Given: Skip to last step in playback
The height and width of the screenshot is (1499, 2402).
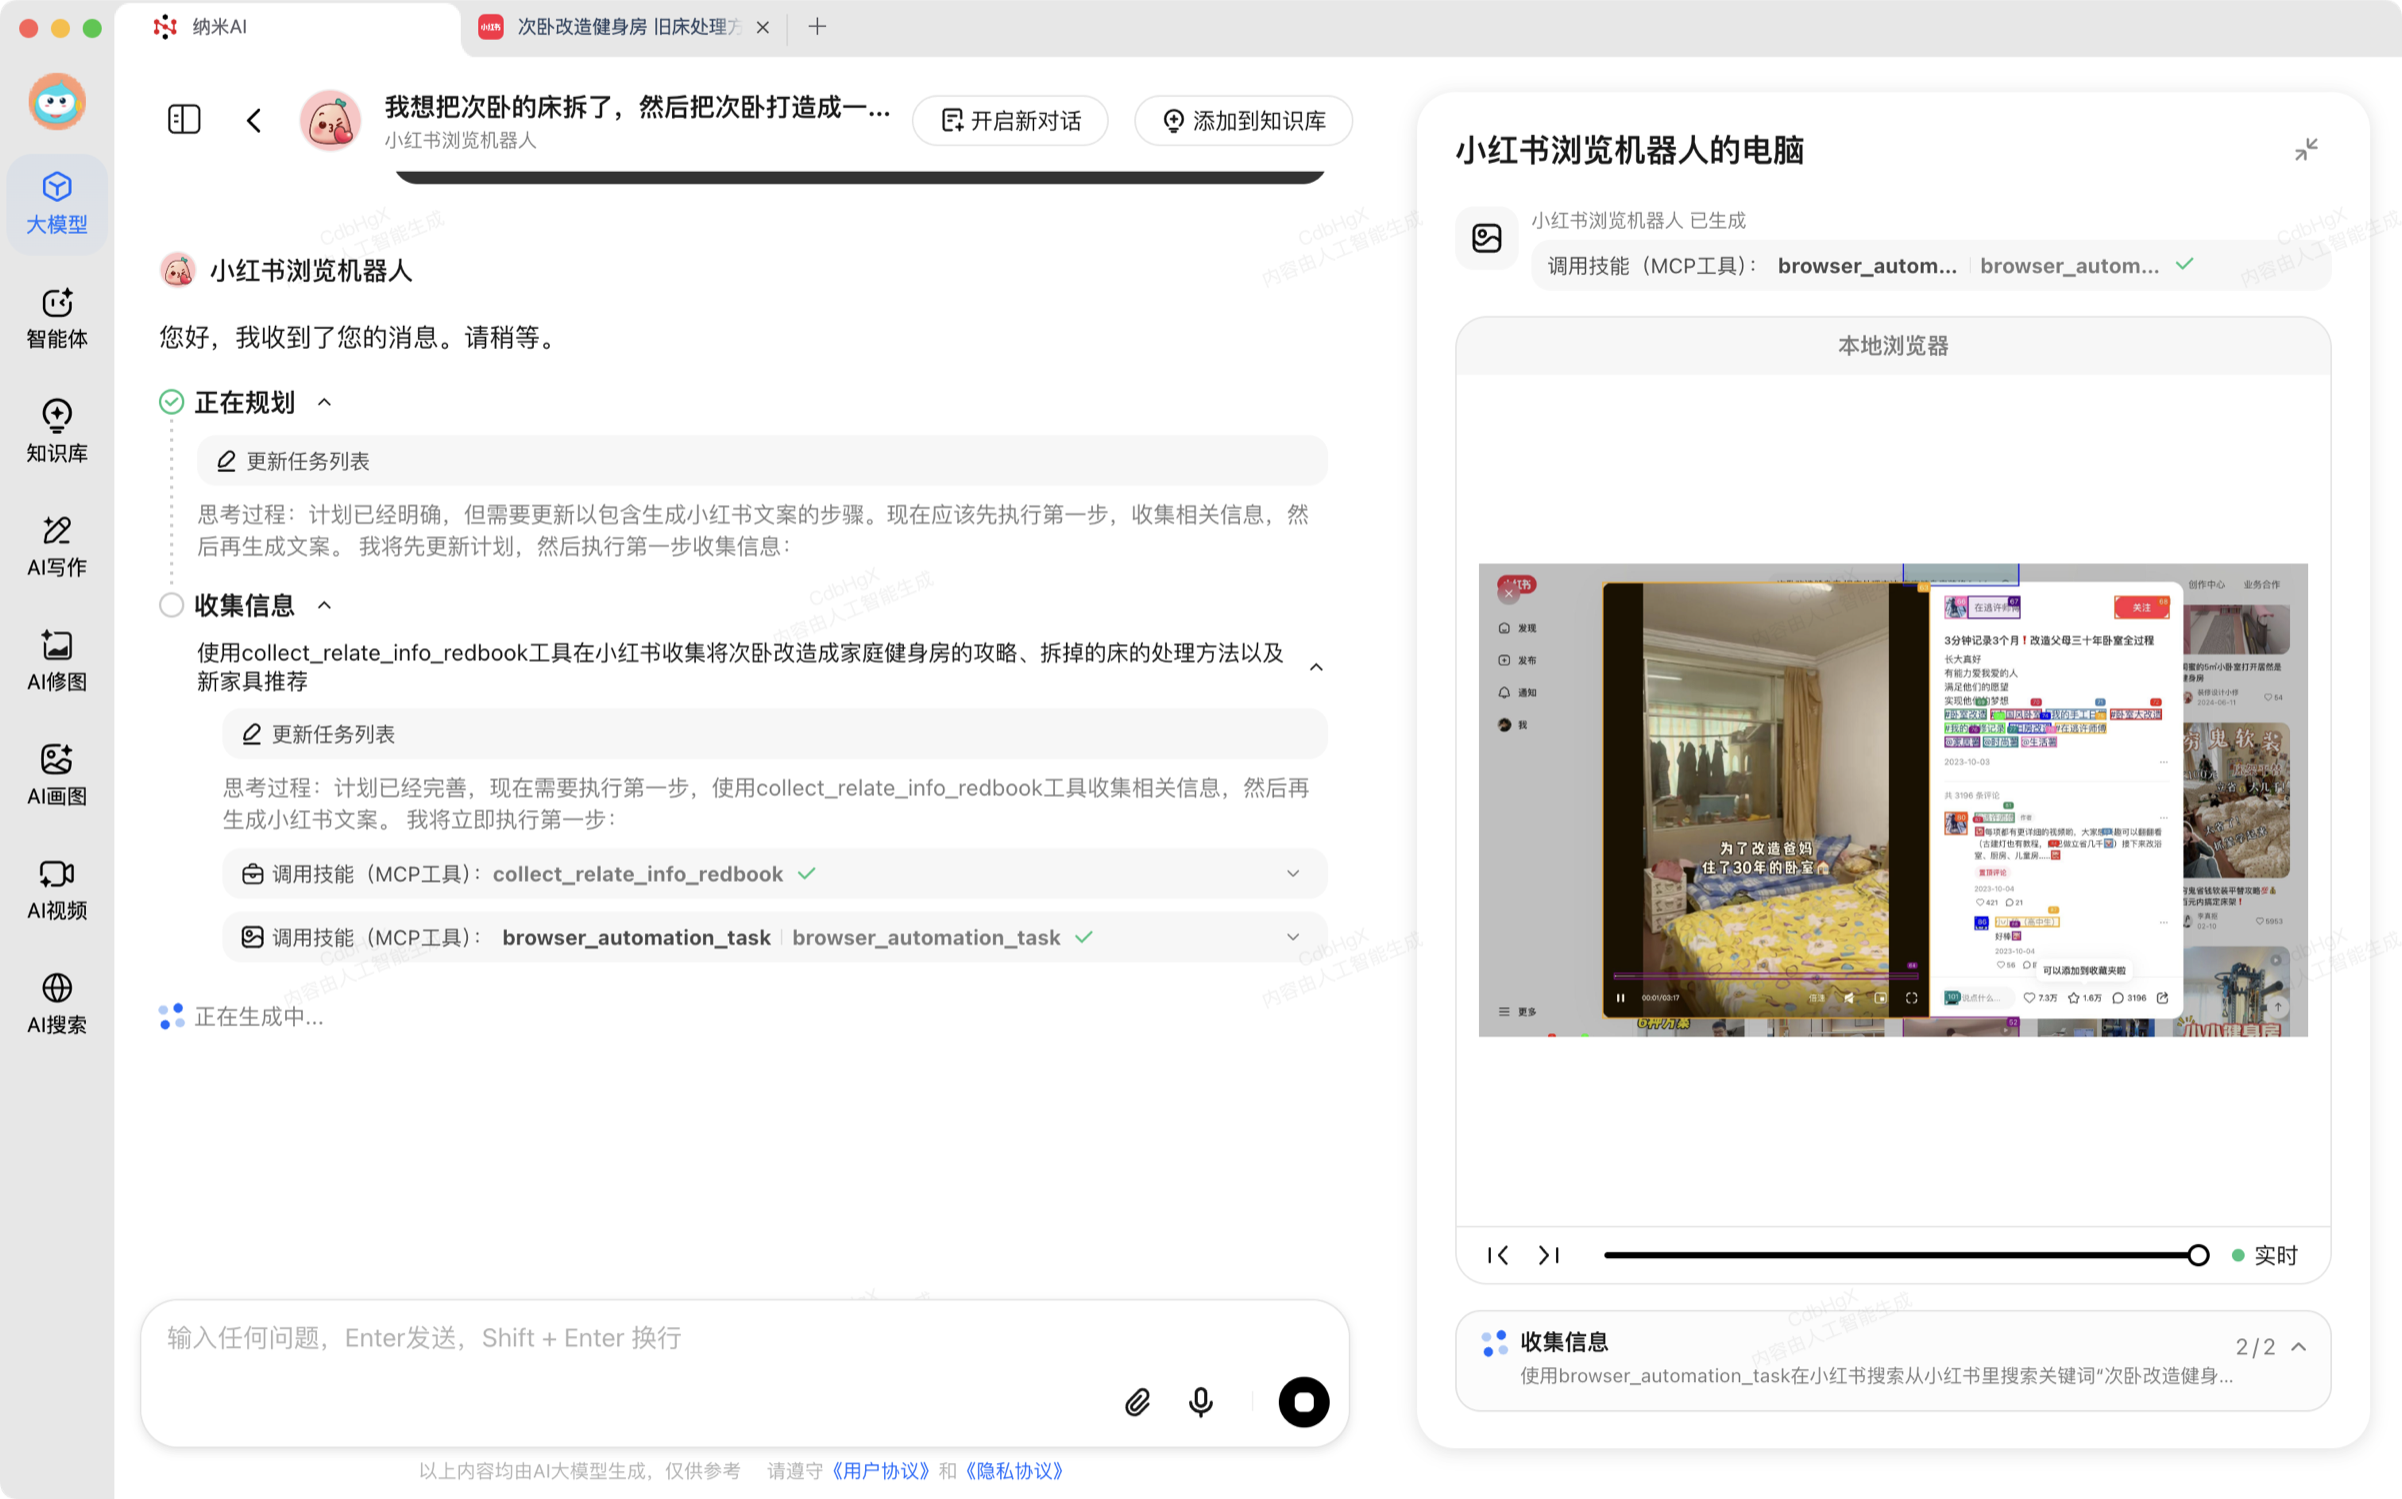Looking at the screenshot, I should point(1549,1256).
